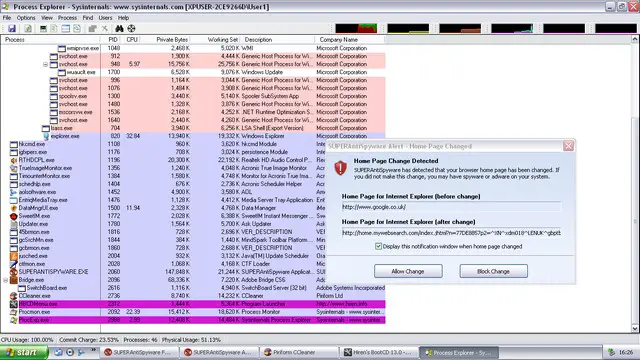Click the red shield alert icon
Image resolution: width=640 pixels, height=360 pixels.
tap(340, 168)
